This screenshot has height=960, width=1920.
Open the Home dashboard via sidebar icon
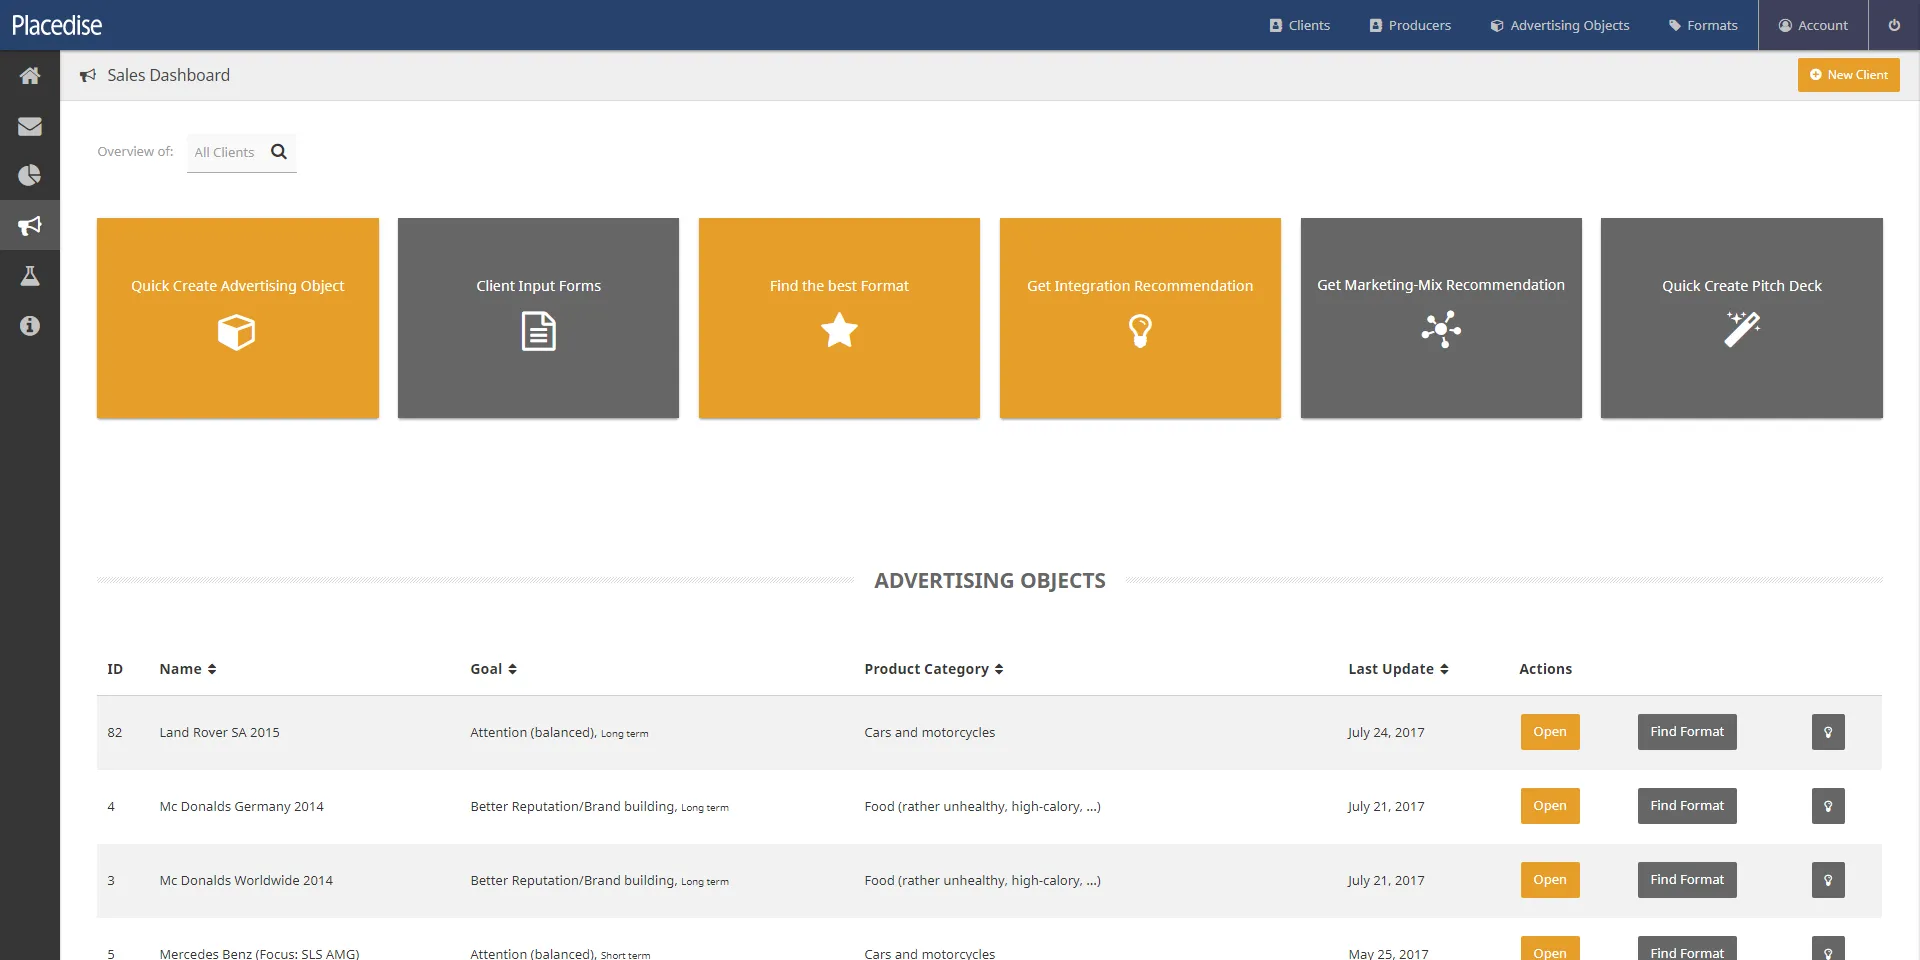30,75
